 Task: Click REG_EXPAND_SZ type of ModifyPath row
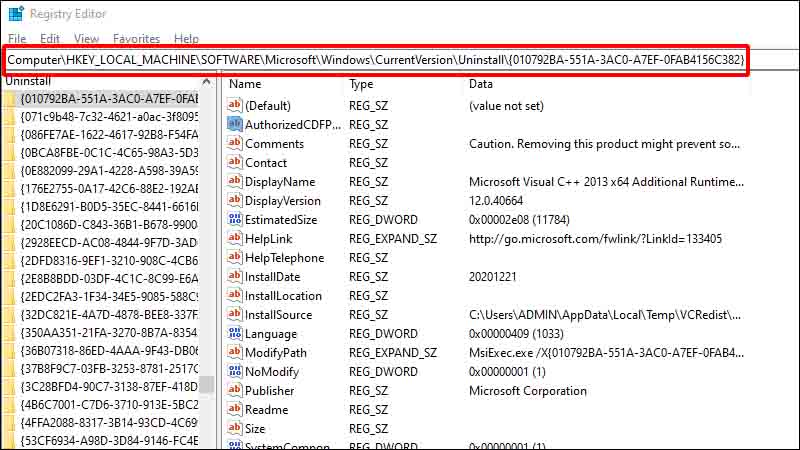tap(393, 353)
